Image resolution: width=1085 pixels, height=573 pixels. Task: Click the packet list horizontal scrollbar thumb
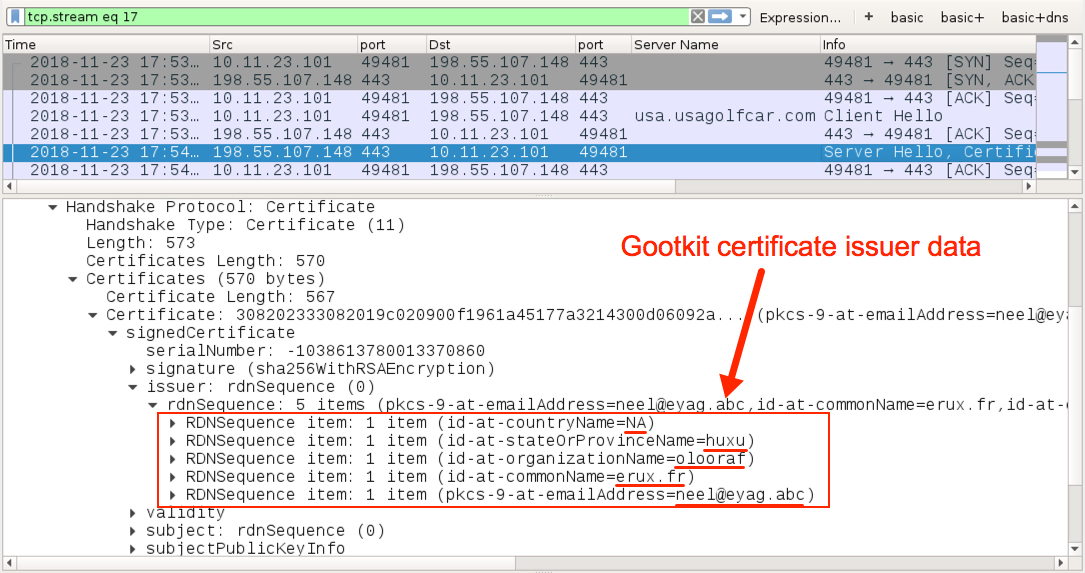click(346, 186)
